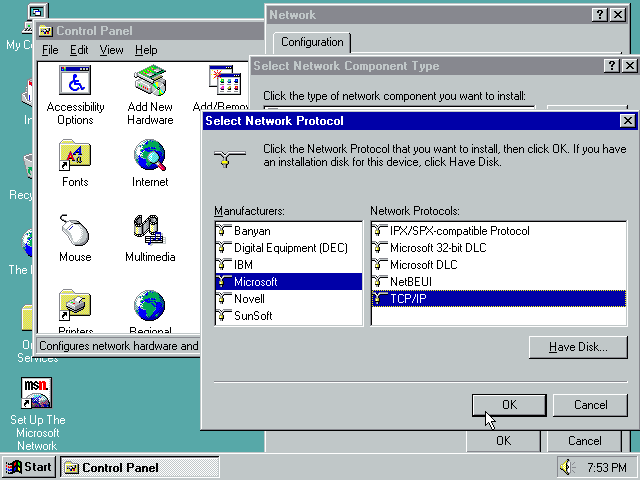The width and height of the screenshot is (640, 480).
Task: Close the Network dialog
Action: (618, 15)
